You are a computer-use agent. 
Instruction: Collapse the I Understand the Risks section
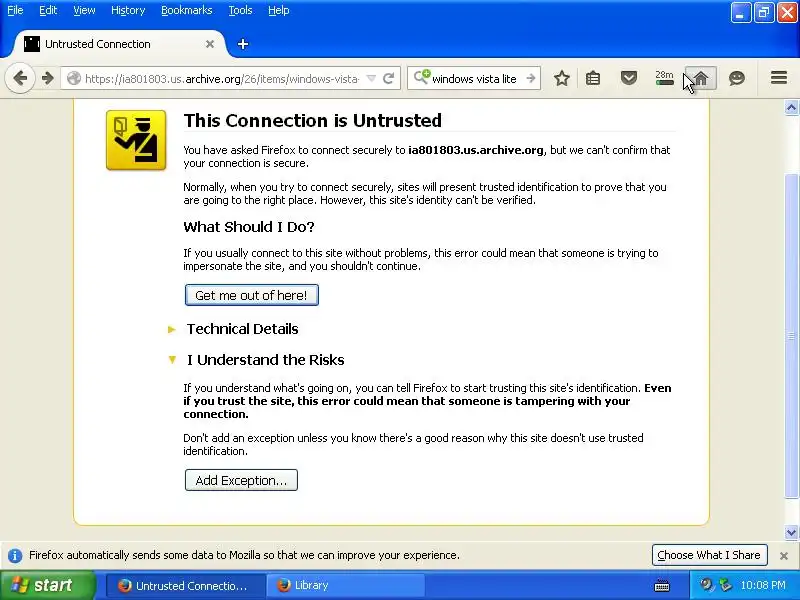click(x=256, y=360)
